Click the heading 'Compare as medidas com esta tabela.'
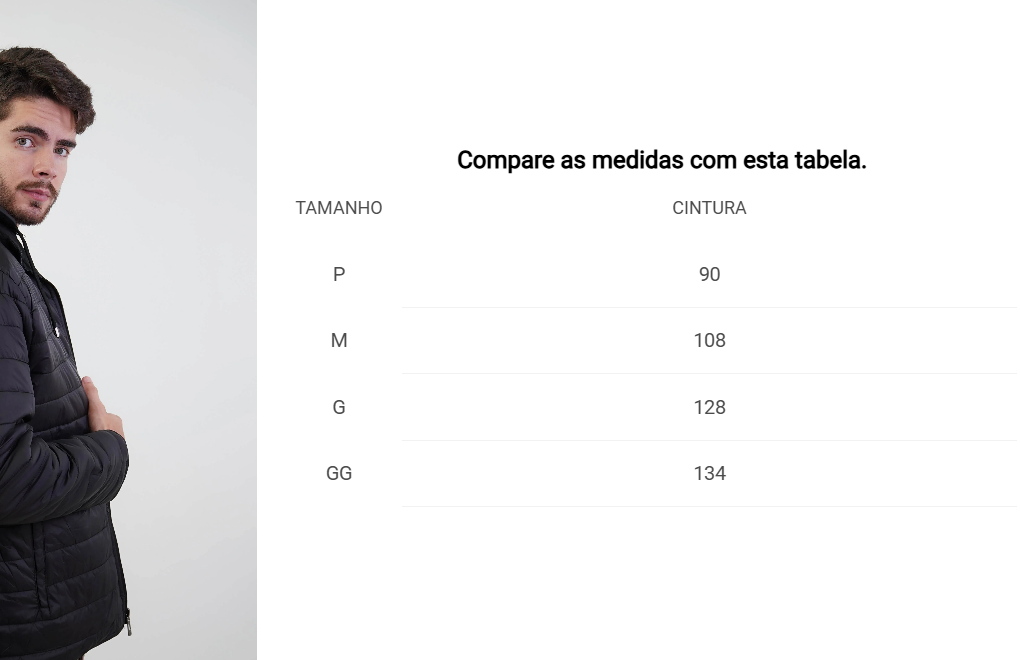This screenshot has height=660, width=1020. pyautogui.click(x=662, y=160)
